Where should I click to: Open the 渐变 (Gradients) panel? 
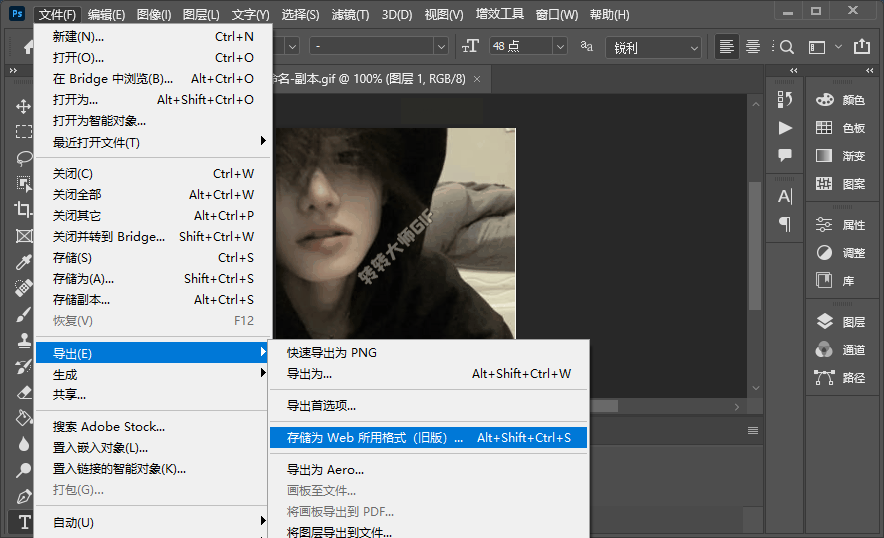click(x=841, y=156)
